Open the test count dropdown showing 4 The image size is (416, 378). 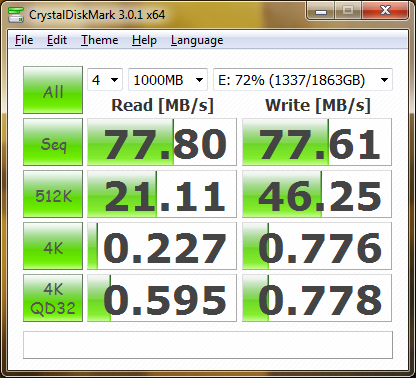[x=105, y=80]
